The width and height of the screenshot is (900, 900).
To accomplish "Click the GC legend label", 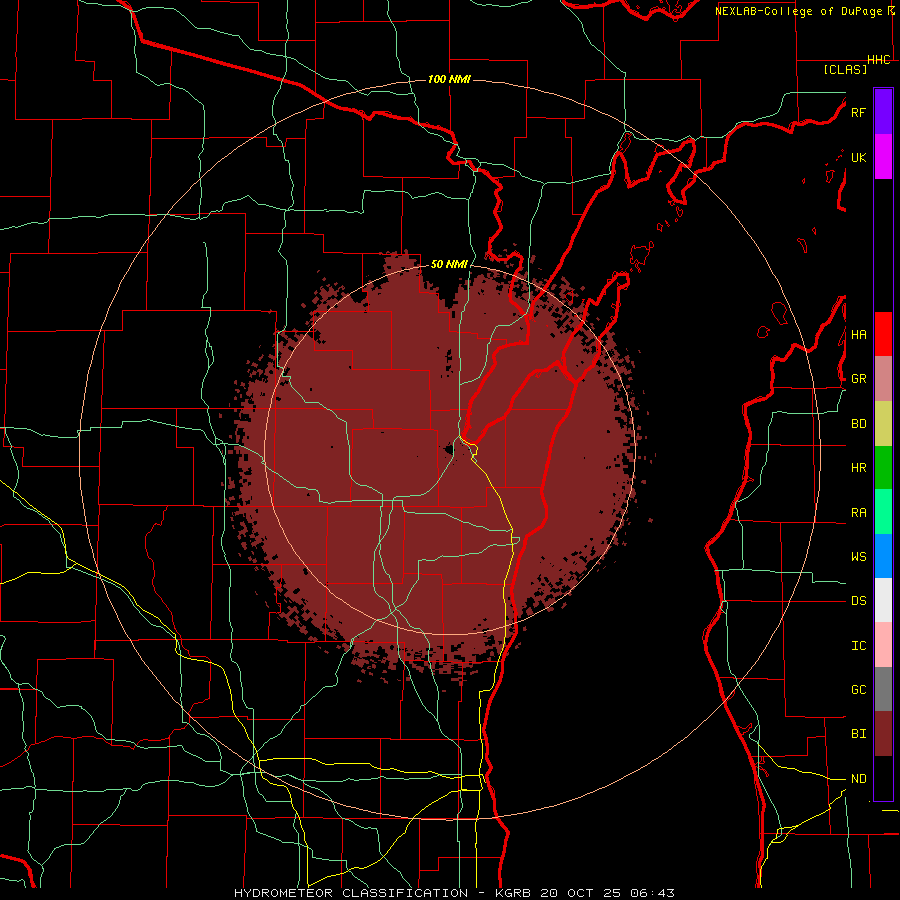I will click(858, 690).
